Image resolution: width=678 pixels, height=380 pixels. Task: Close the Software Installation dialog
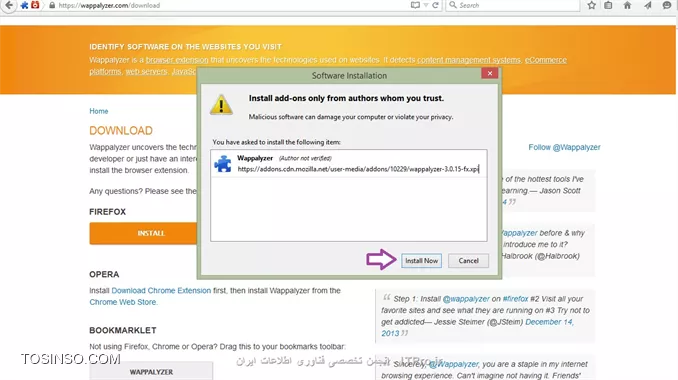coord(490,73)
